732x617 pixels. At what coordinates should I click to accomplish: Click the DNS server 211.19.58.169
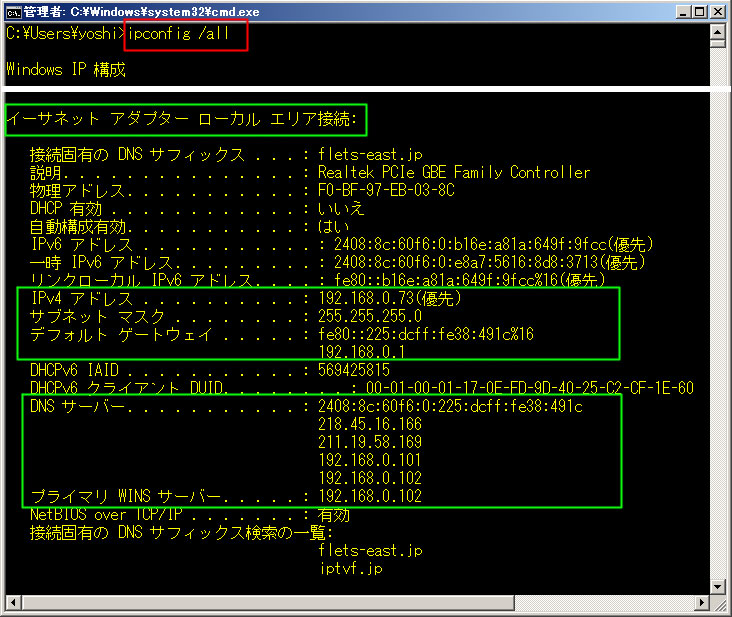tap(370, 442)
